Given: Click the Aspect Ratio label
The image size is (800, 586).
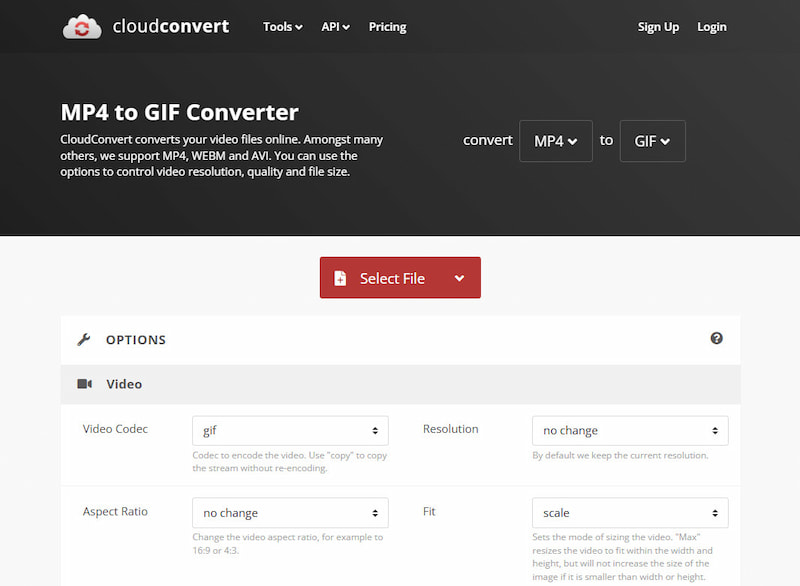Looking at the screenshot, I should click(x=115, y=512).
